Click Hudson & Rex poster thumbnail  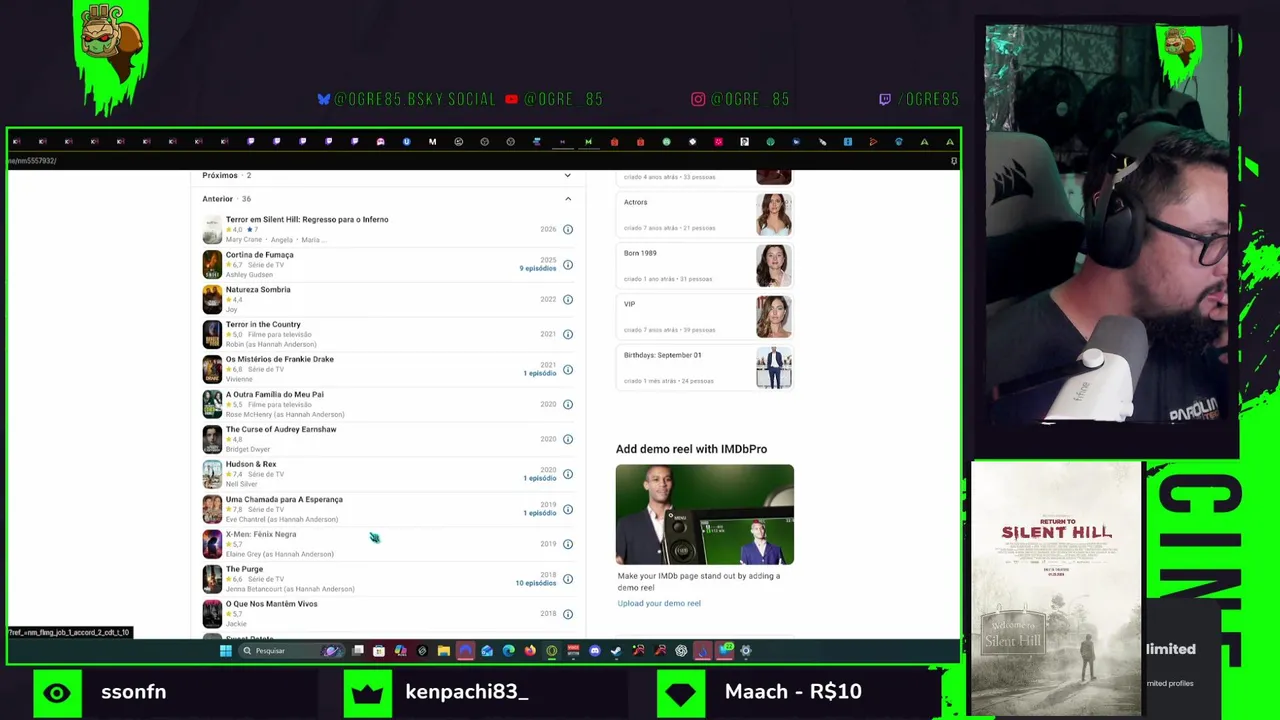212,474
